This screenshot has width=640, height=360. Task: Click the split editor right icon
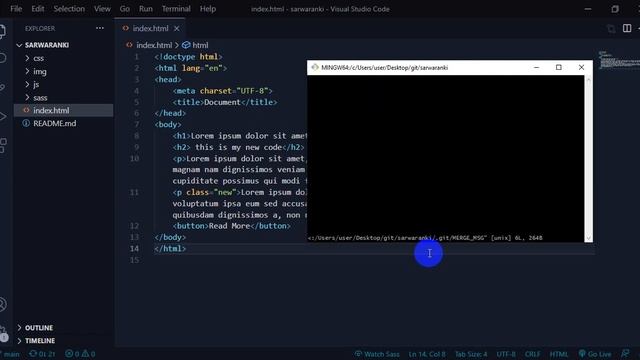click(x=627, y=28)
